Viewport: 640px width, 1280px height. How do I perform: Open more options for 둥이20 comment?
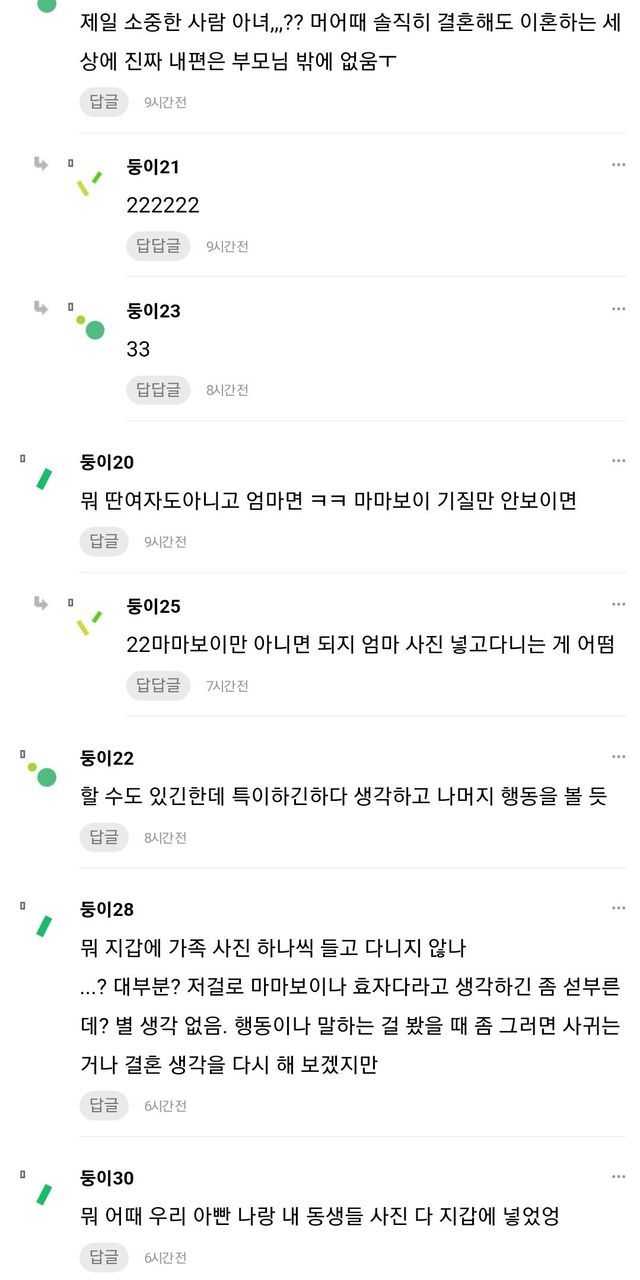tap(618, 461)
